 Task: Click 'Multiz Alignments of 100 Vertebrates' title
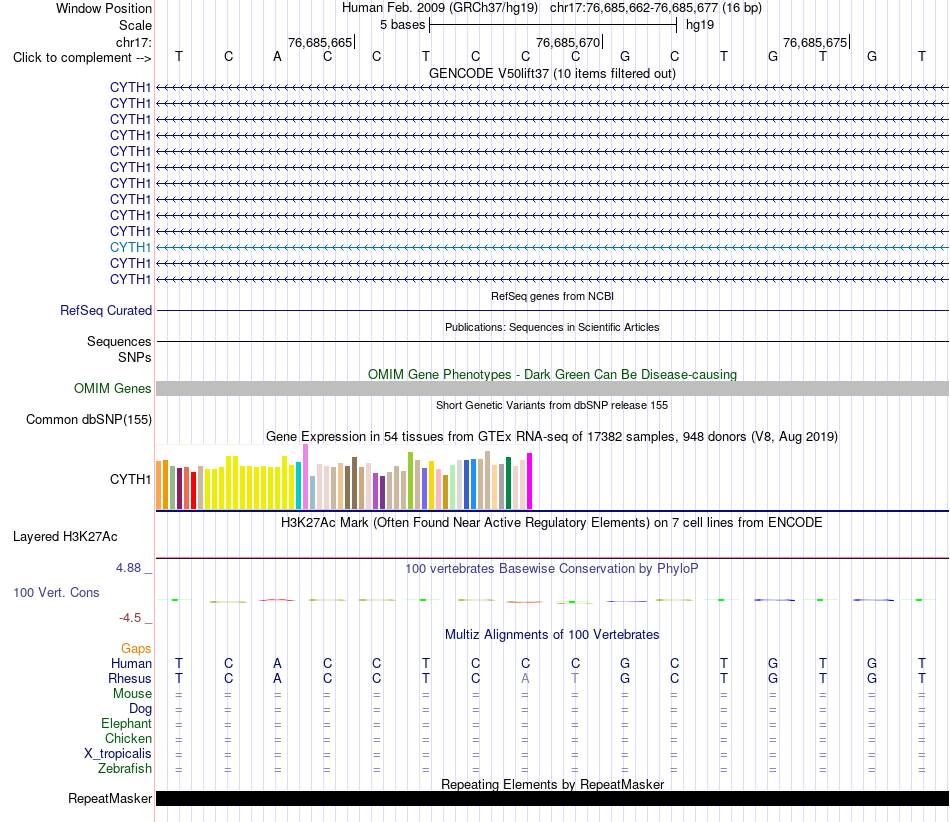(552, 634)
